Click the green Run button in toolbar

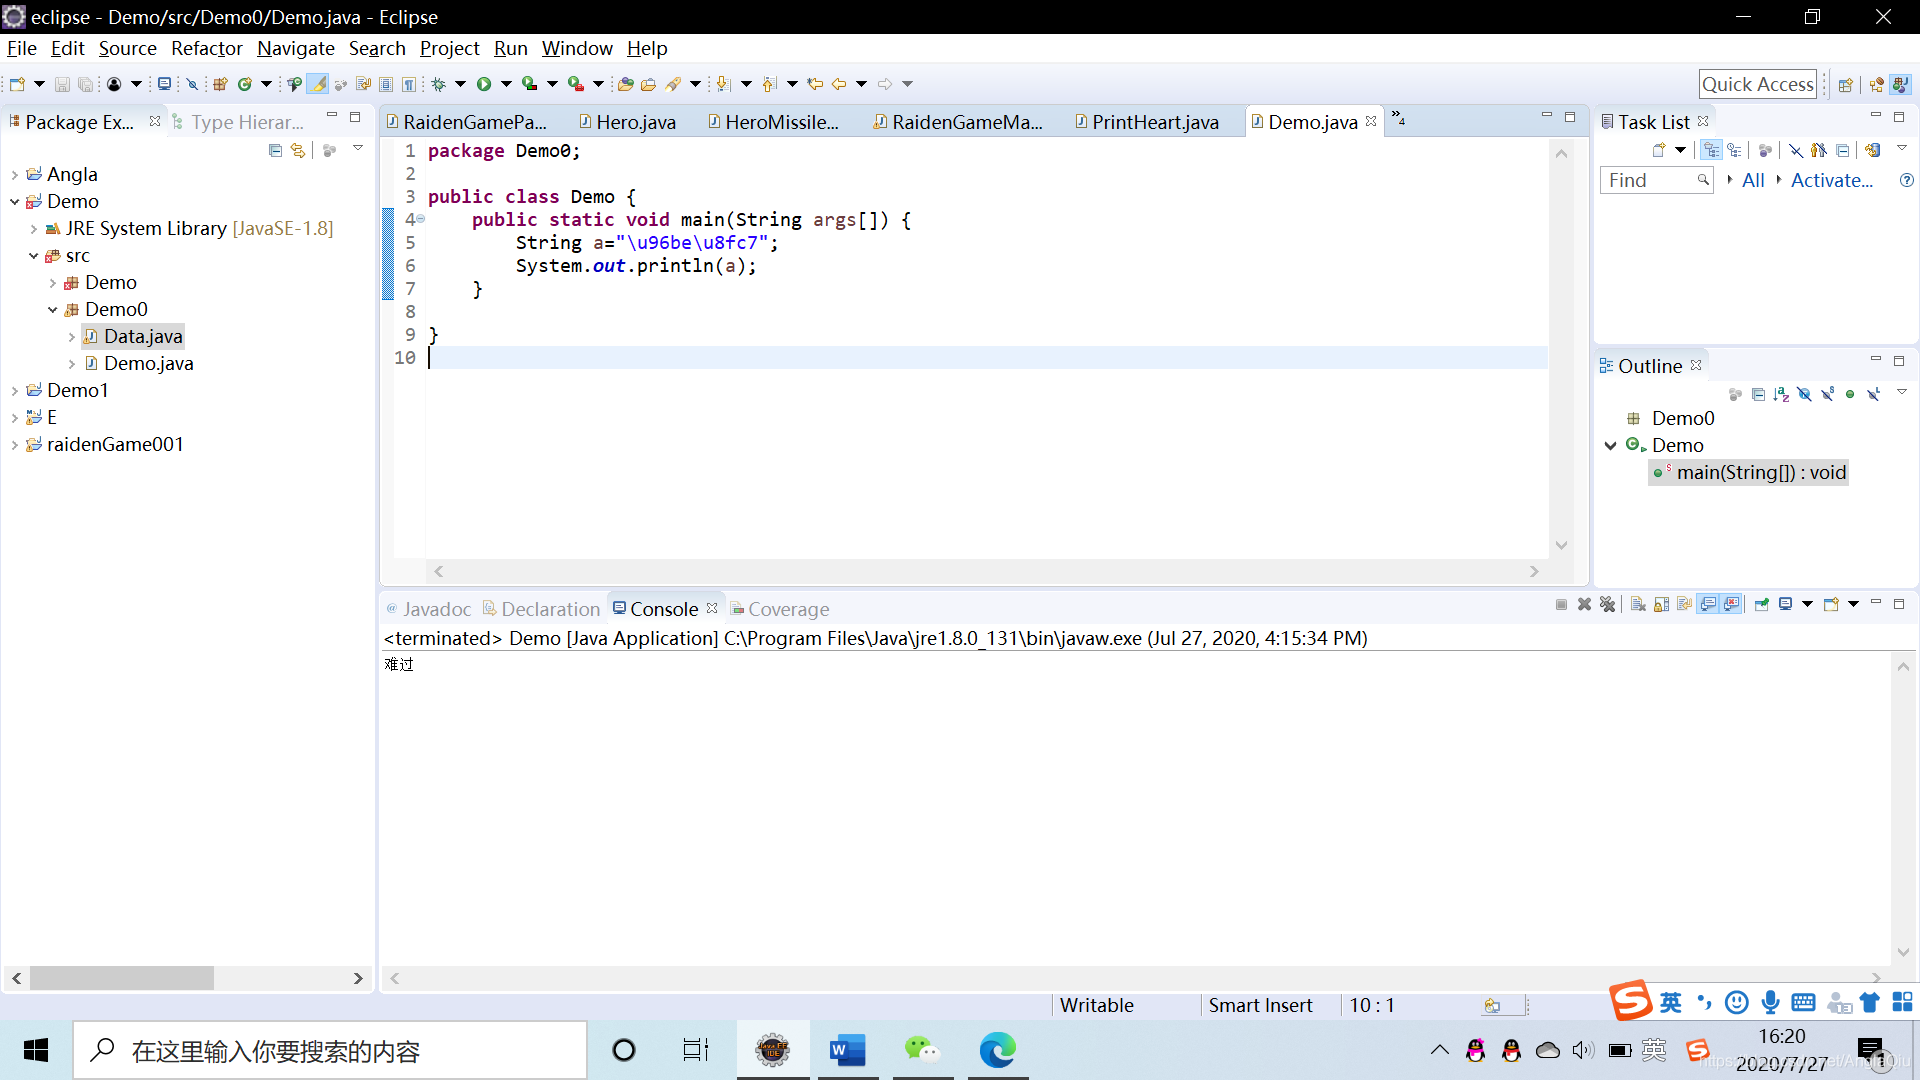click(484, 84)
